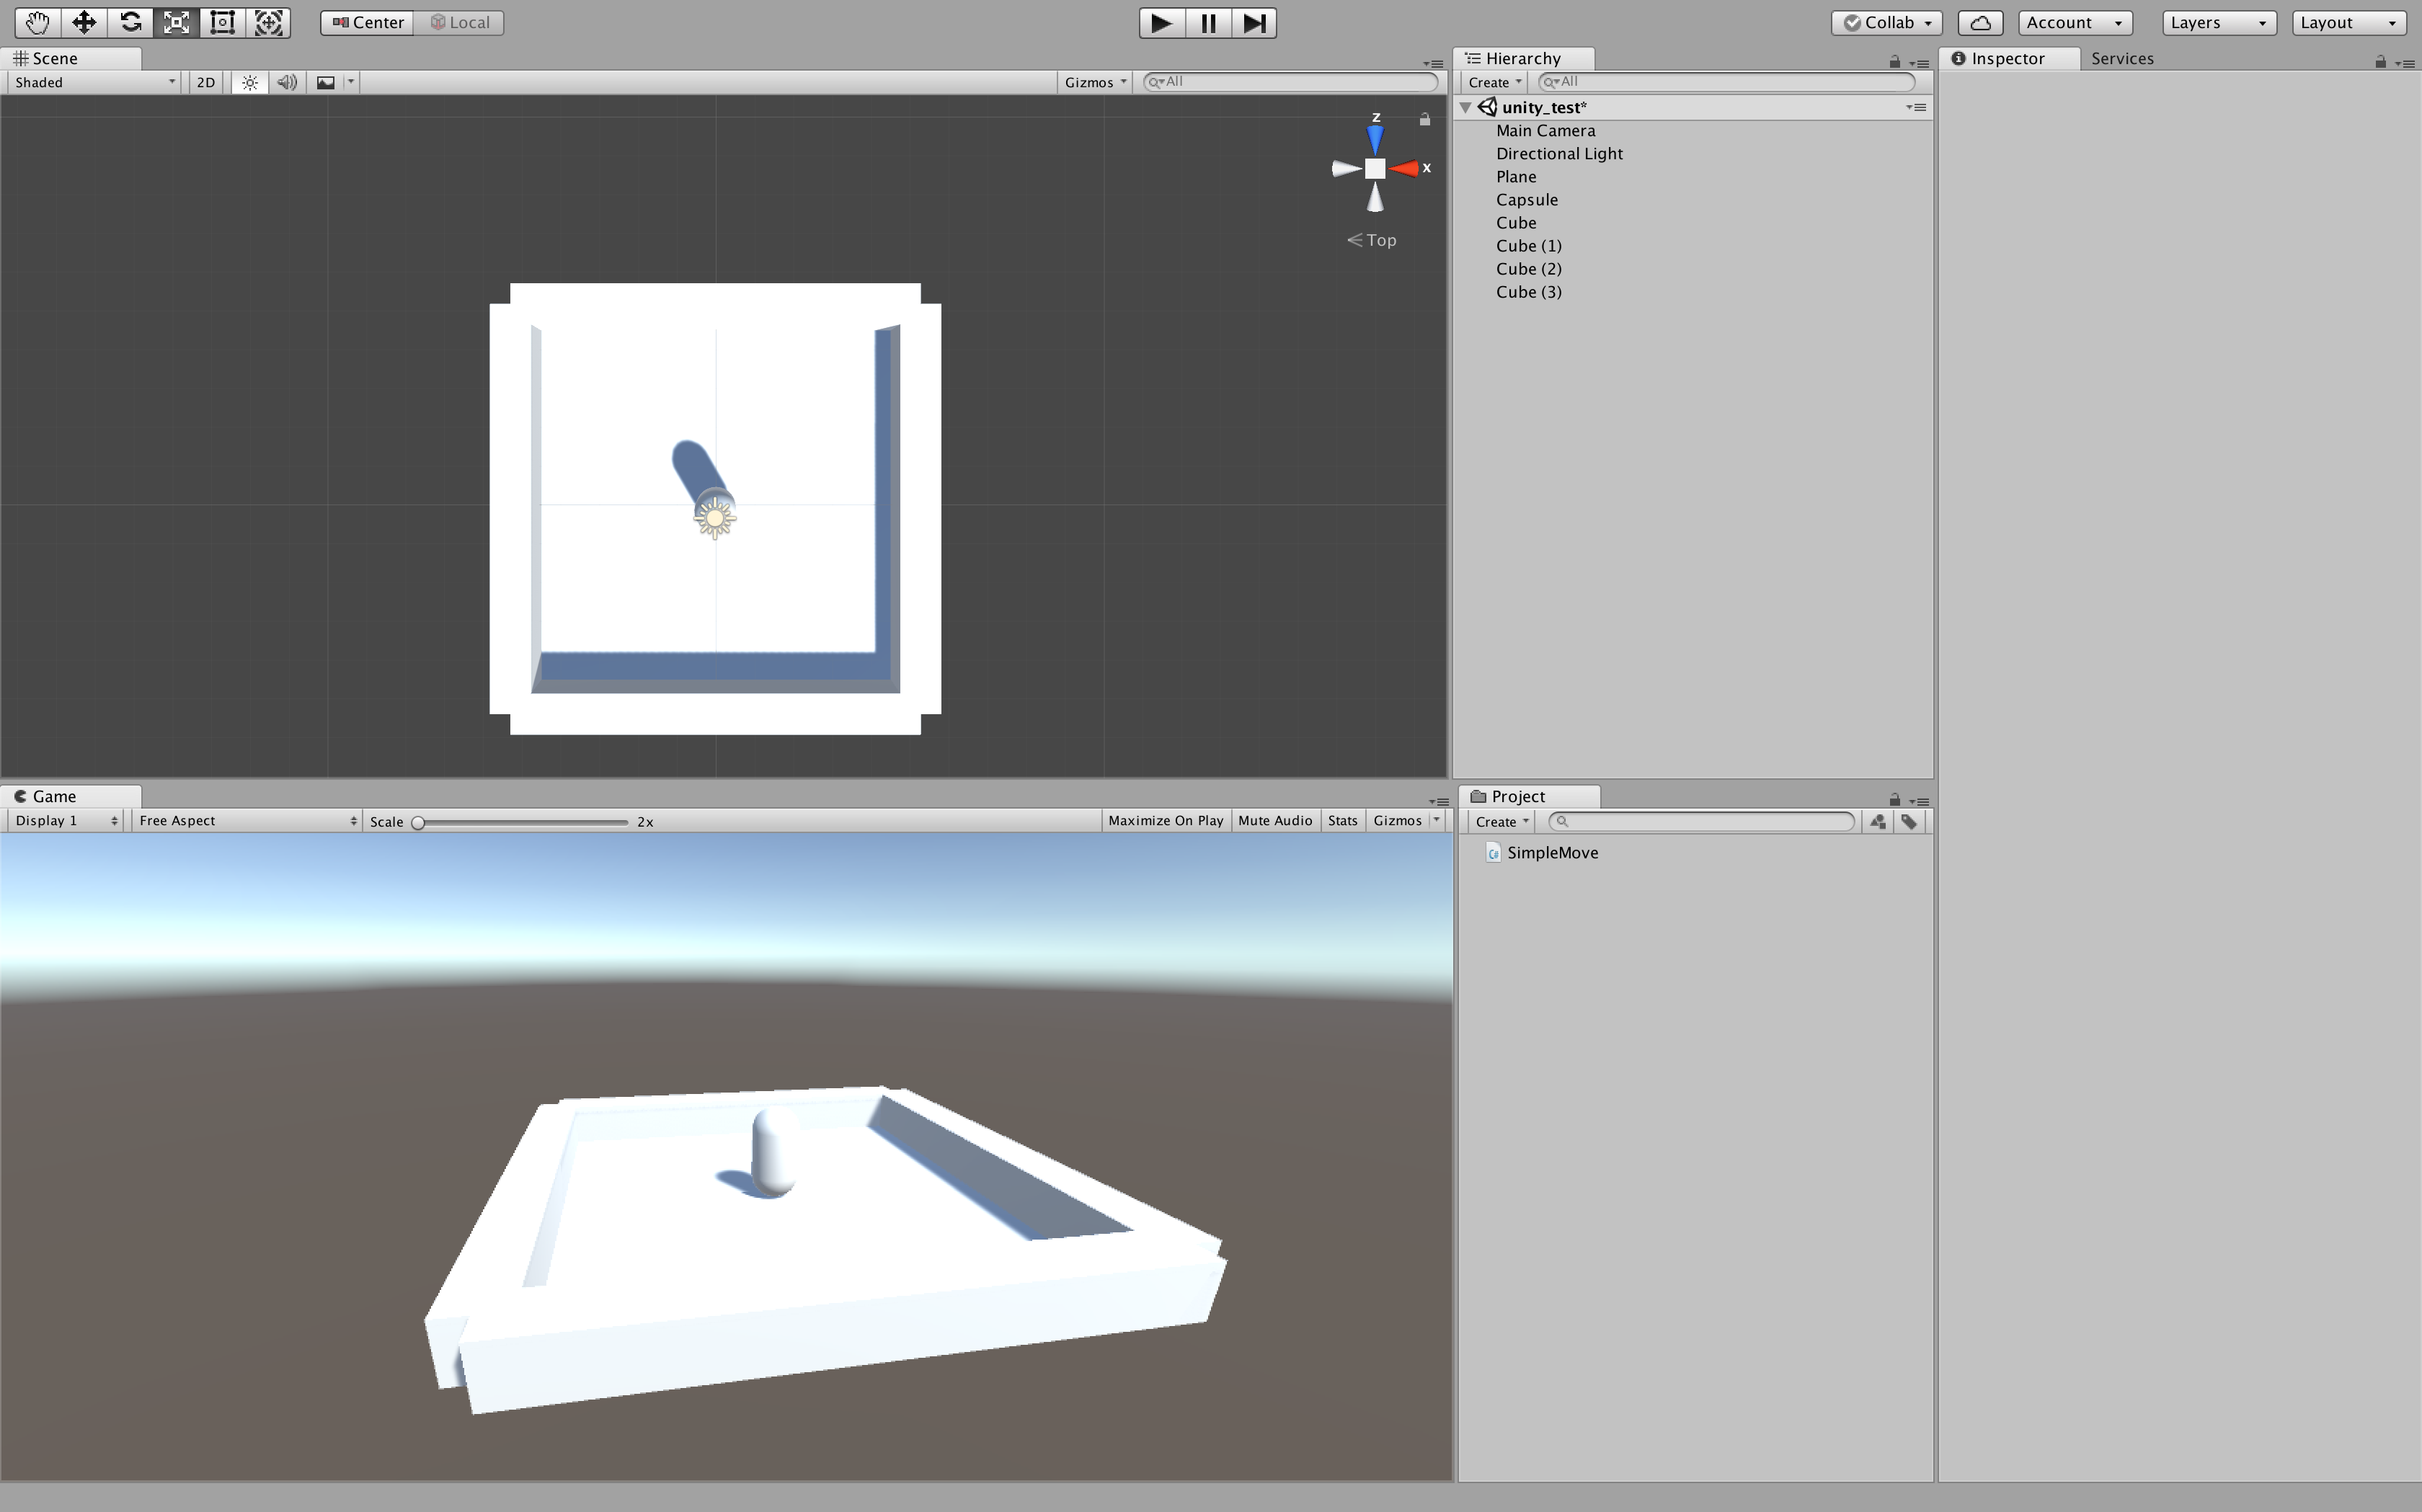Toggle Maximize On Play
This screenshot has height=1512, width=2422.
pyautogui.click(x=1166, y=821)
